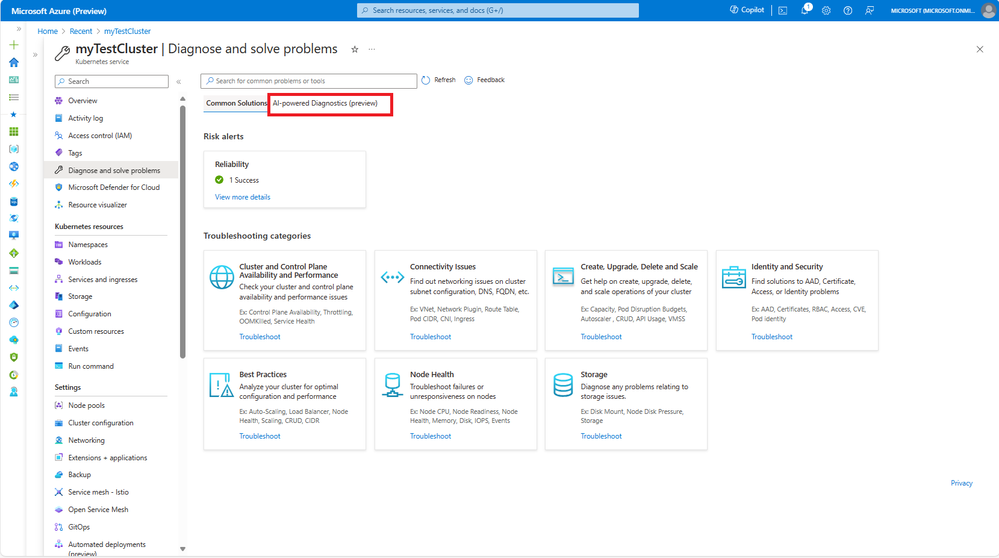The width and height of the screenshot is (999, 558).
Task: Favorite this page with the star icon
Action: (x=355, y=50)
